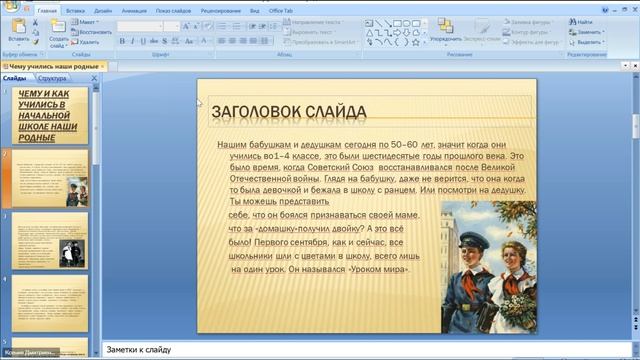
Task: Close the 'Чему учились наши родные' document tab
Action: (x=102, y=66)
